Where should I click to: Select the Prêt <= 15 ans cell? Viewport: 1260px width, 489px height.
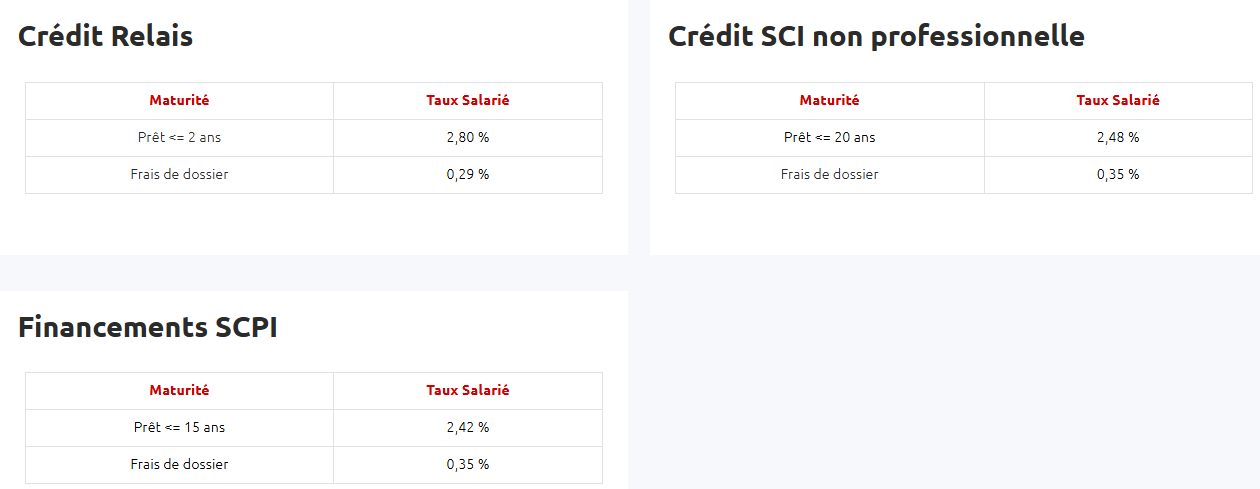tap(179, 427)
